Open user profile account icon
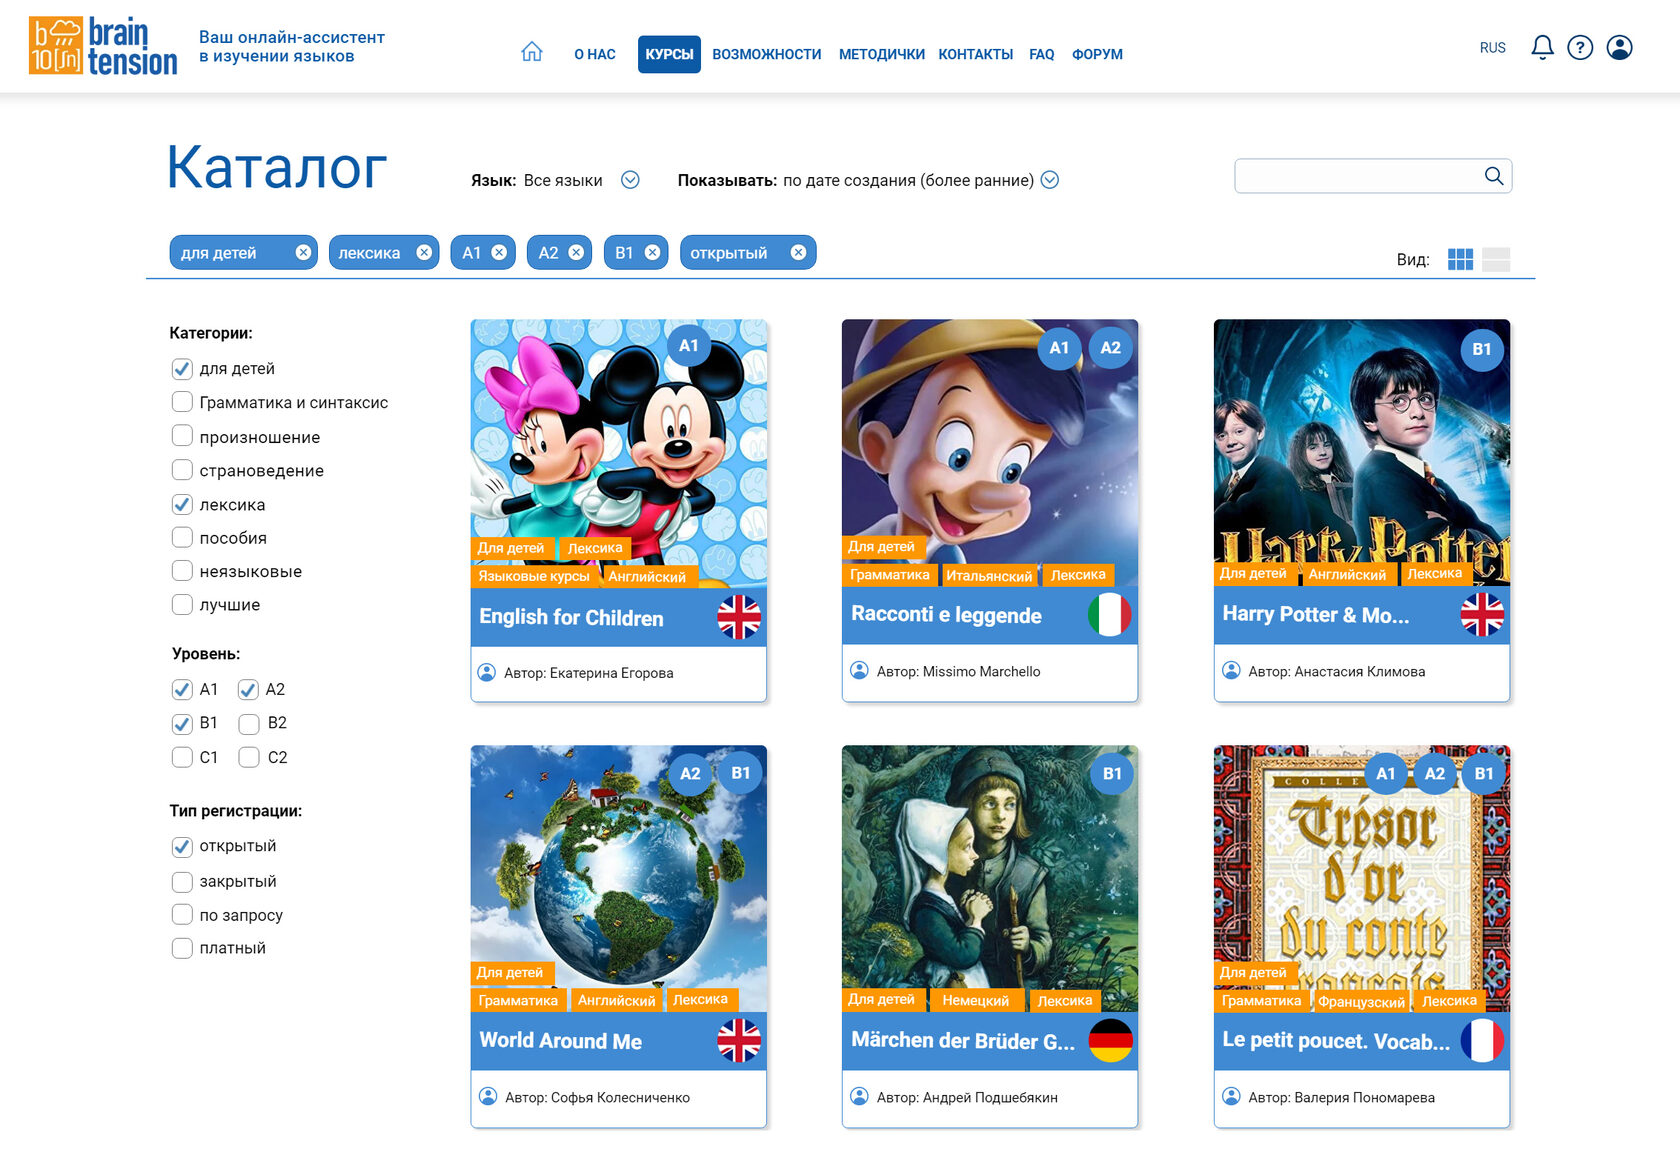This screenshot has width=1680, height=1172. pos(1619,47)
